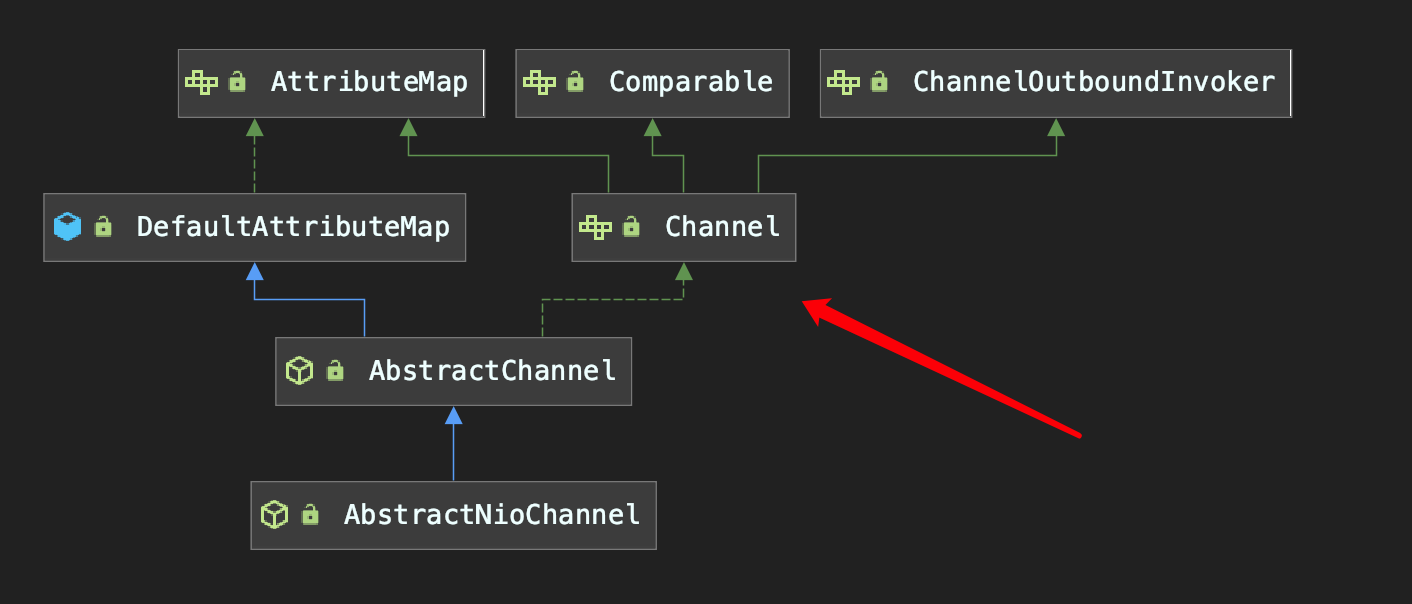Select the AttributeMap node label
This screenshot has height=604, width=1412.
pyautogui.click(x=369, y=82)
